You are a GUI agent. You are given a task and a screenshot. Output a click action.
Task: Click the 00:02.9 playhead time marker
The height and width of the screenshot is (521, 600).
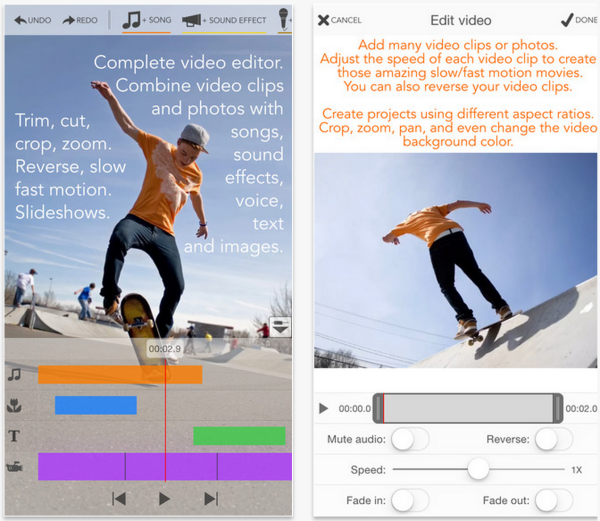pos(165,349)
